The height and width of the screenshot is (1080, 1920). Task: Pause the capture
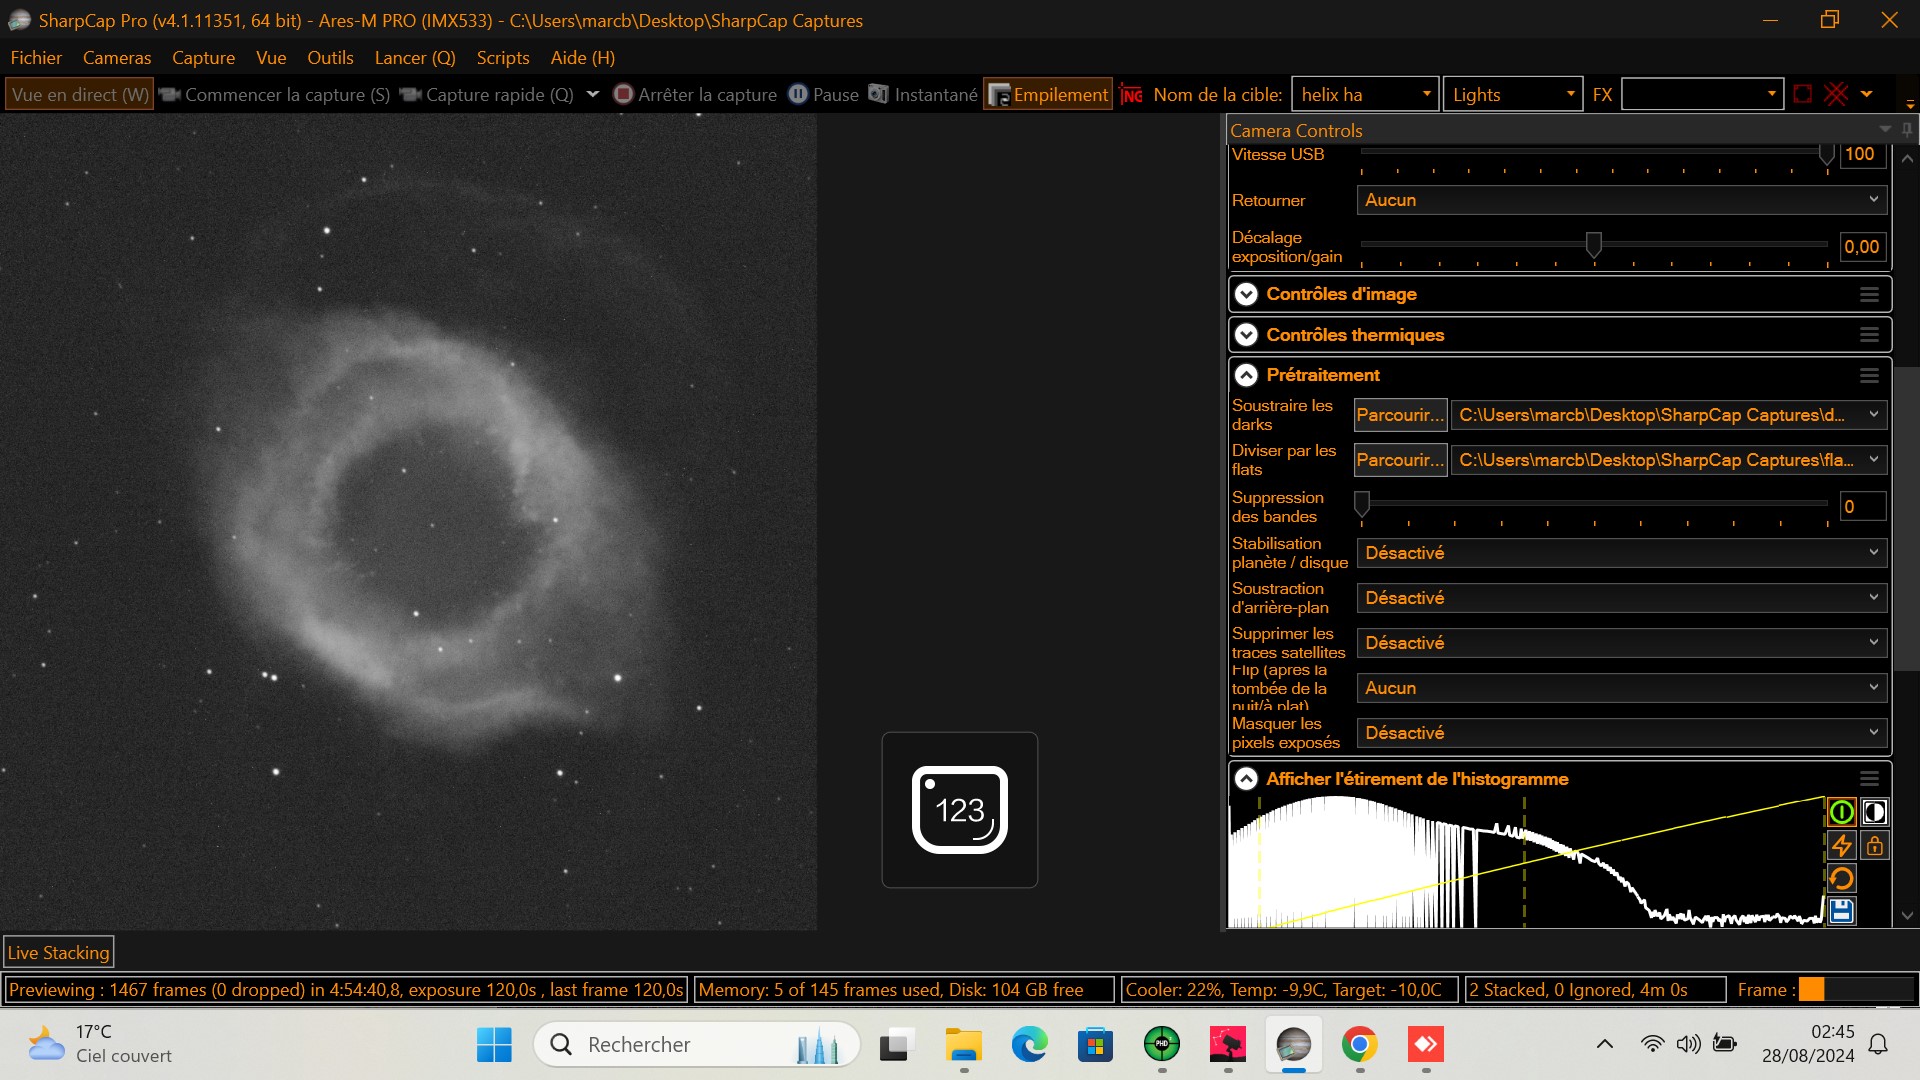coord(823,94)
